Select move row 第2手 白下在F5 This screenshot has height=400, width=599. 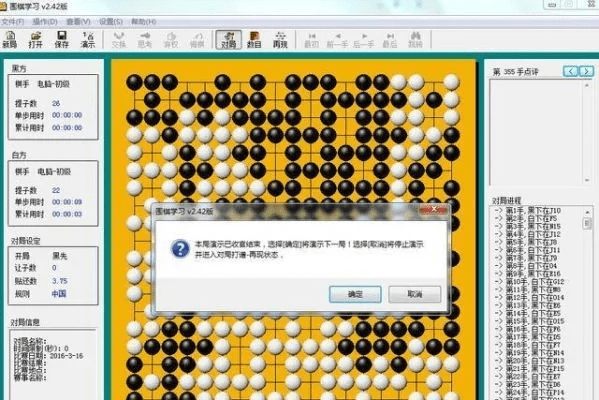[x=526, y=219]
